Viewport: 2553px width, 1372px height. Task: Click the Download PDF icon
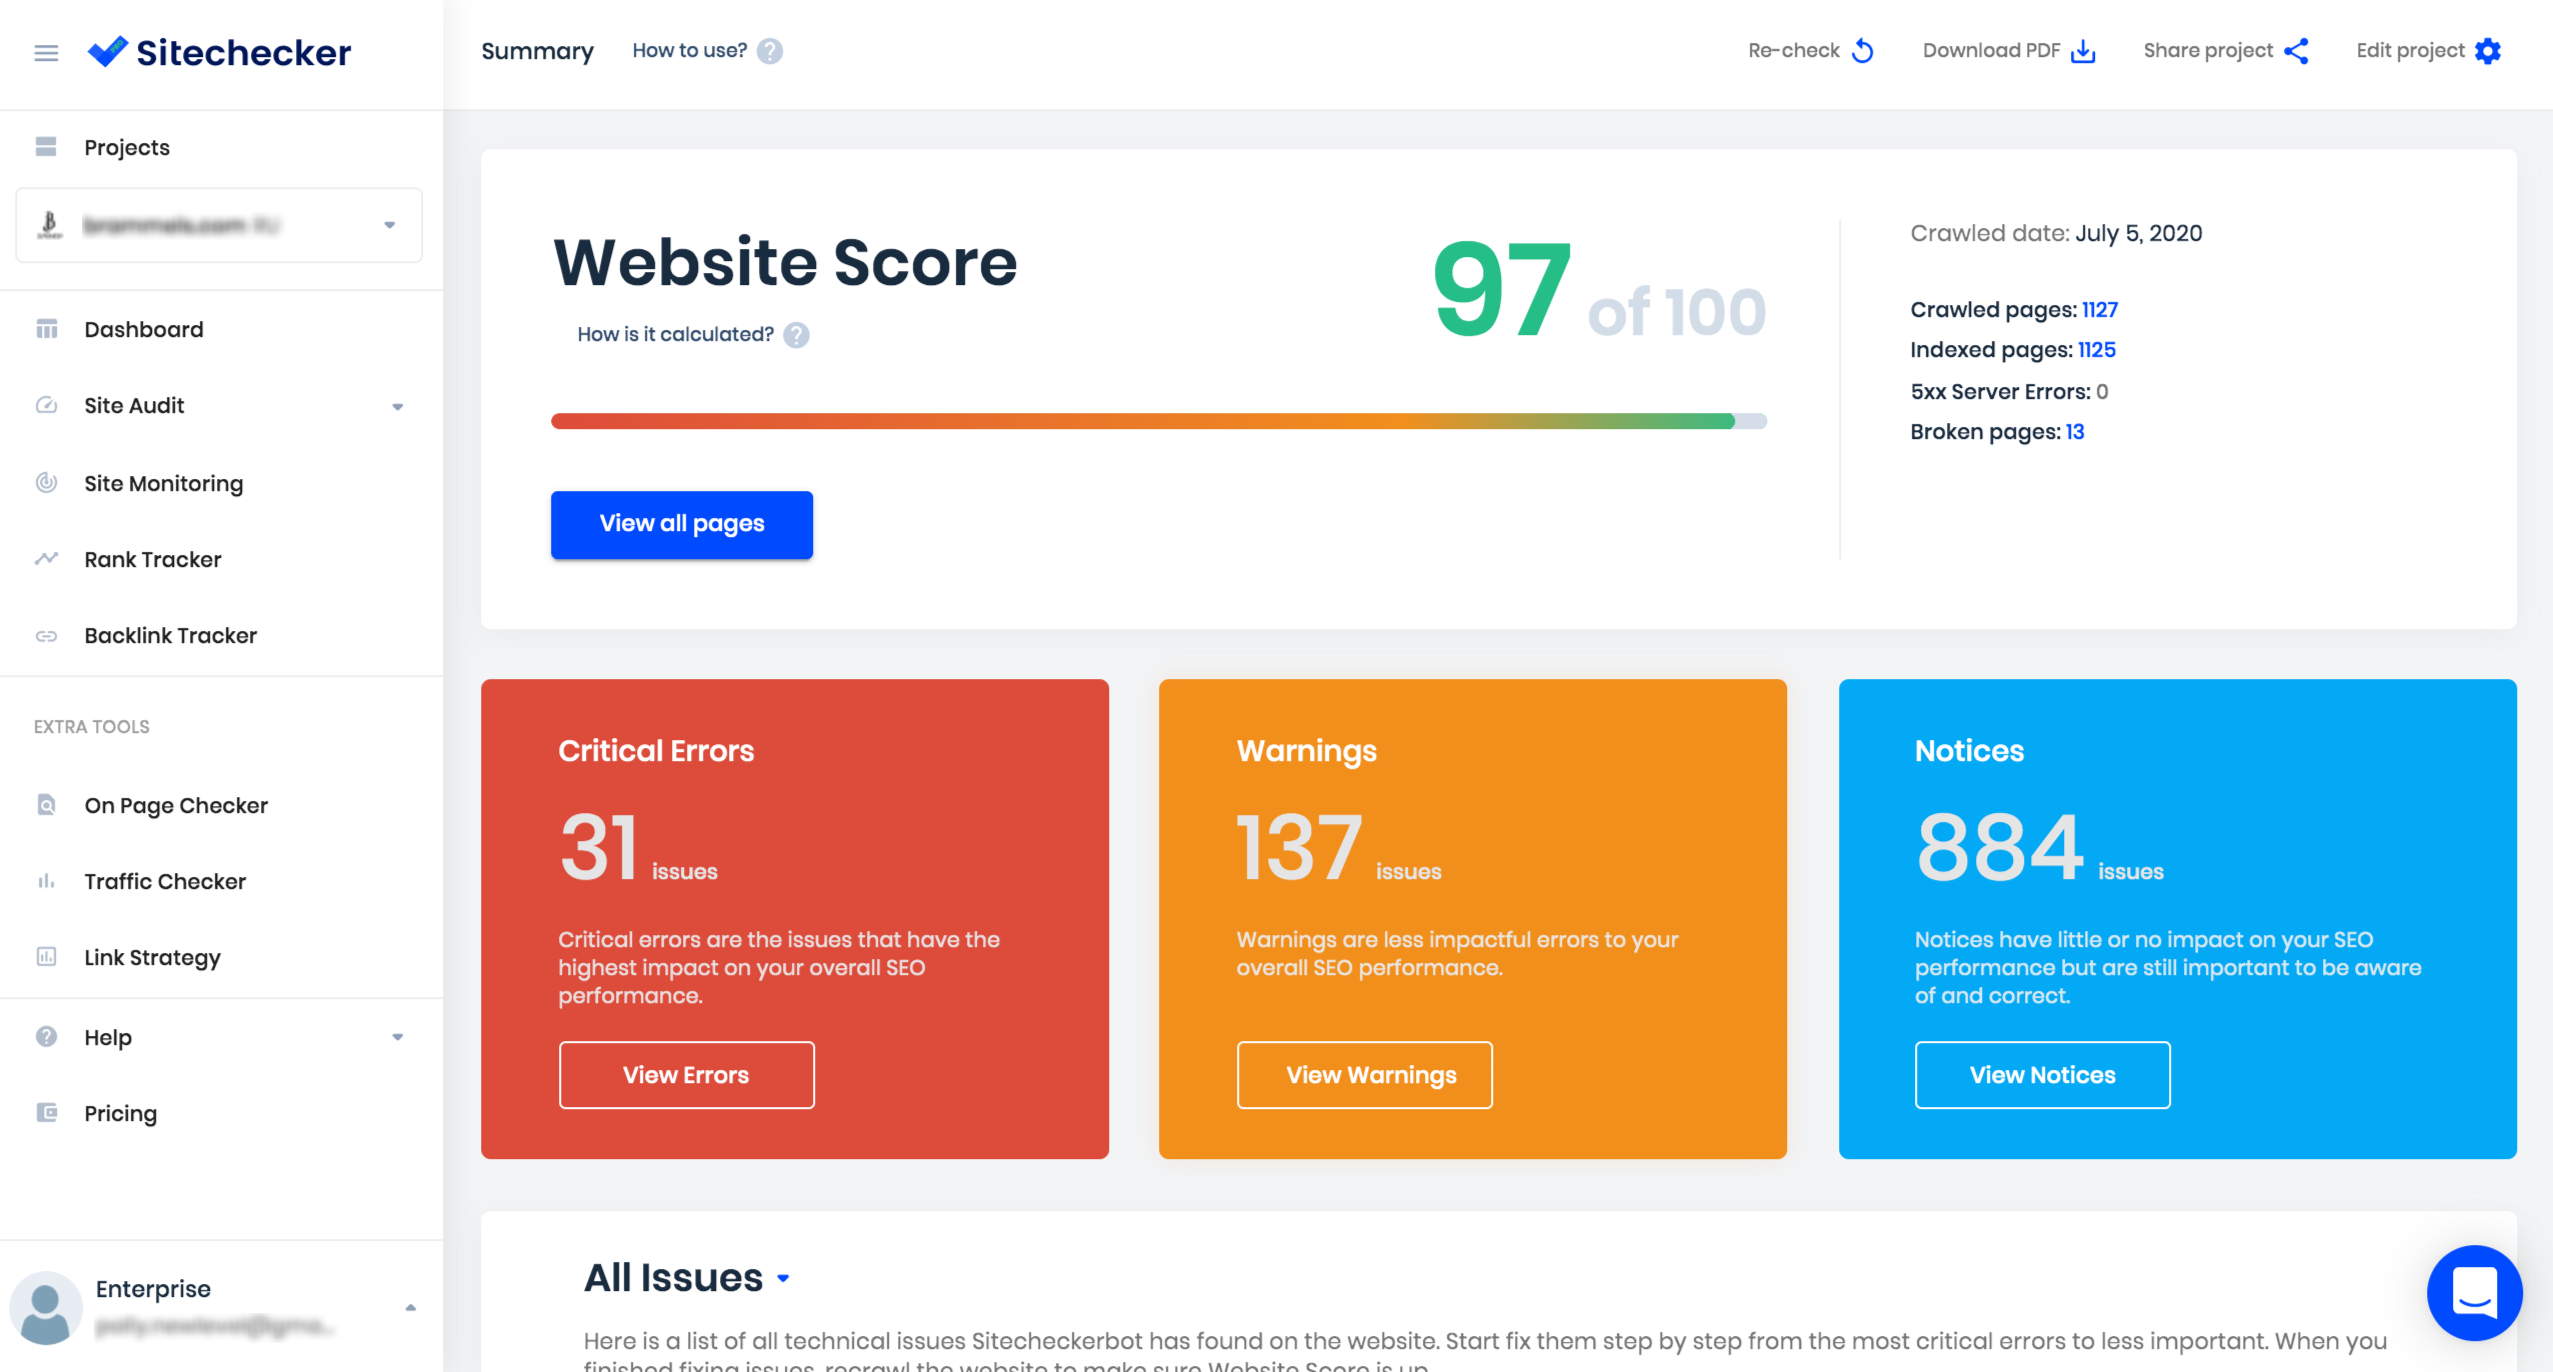click(x=2083, y=51)
